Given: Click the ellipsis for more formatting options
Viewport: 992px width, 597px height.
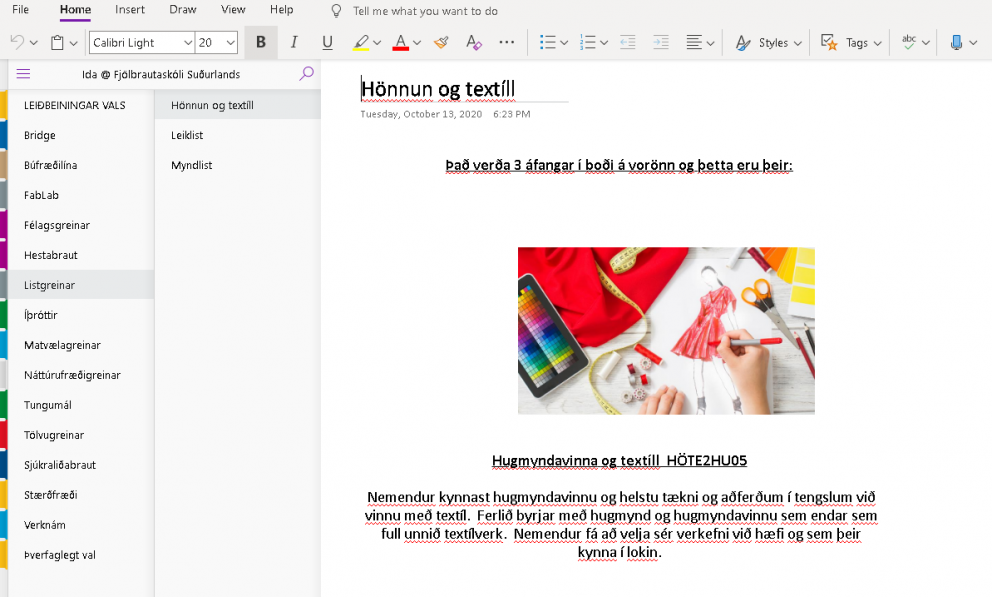Looking at the screenshot, I should click(506, 44).
